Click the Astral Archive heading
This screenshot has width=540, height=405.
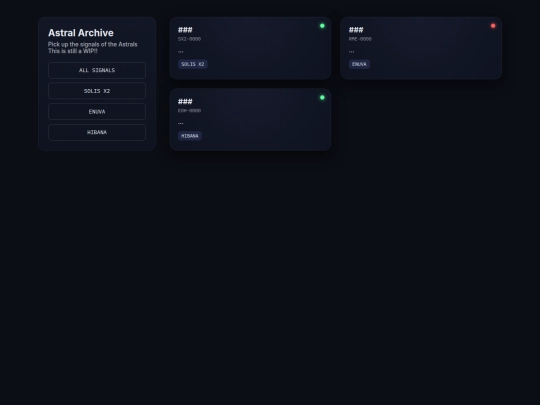point(81,33)
